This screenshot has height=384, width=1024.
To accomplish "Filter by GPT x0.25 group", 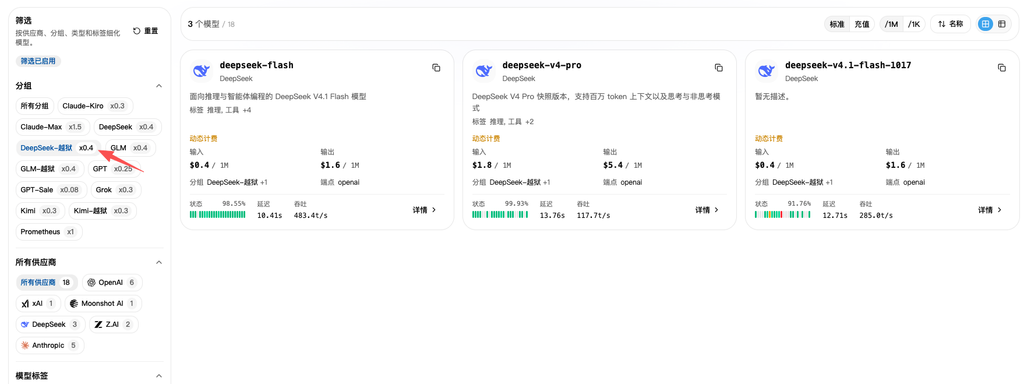I will (113, 169).
